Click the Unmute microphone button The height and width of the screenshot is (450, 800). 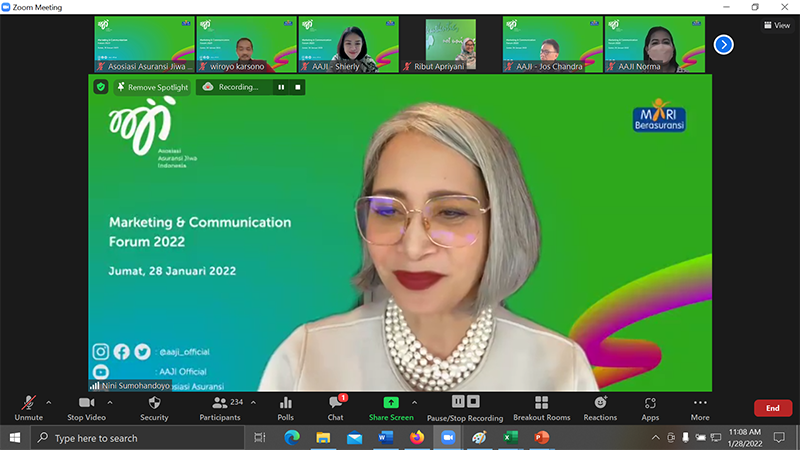(x=29, y=408)
